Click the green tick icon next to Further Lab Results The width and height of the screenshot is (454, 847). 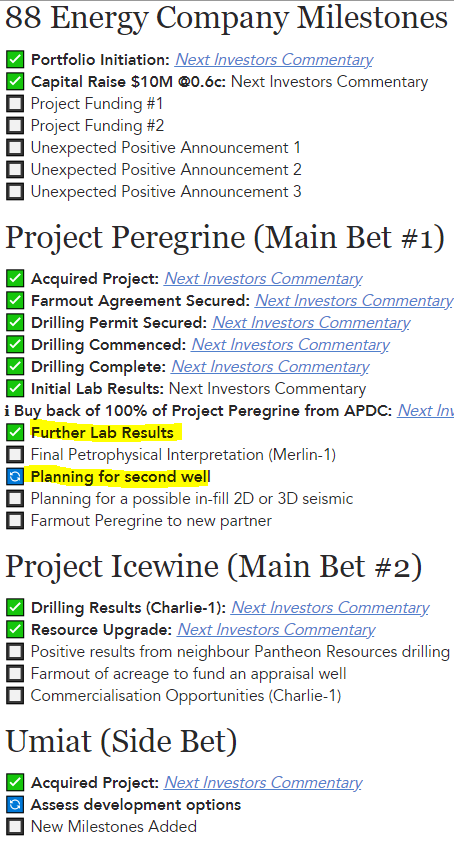(x=15, y=433)
